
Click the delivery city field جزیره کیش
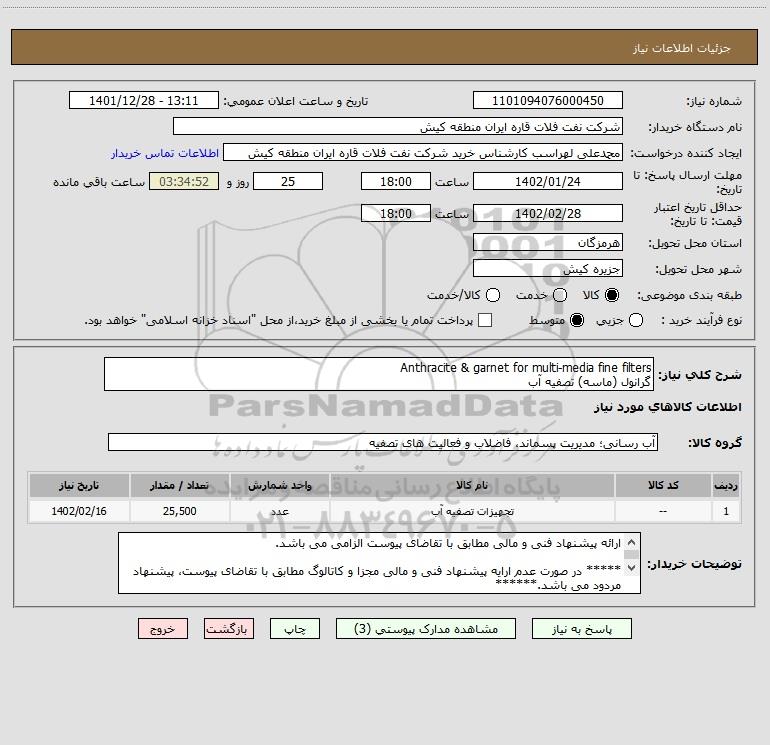coord(548,269)
